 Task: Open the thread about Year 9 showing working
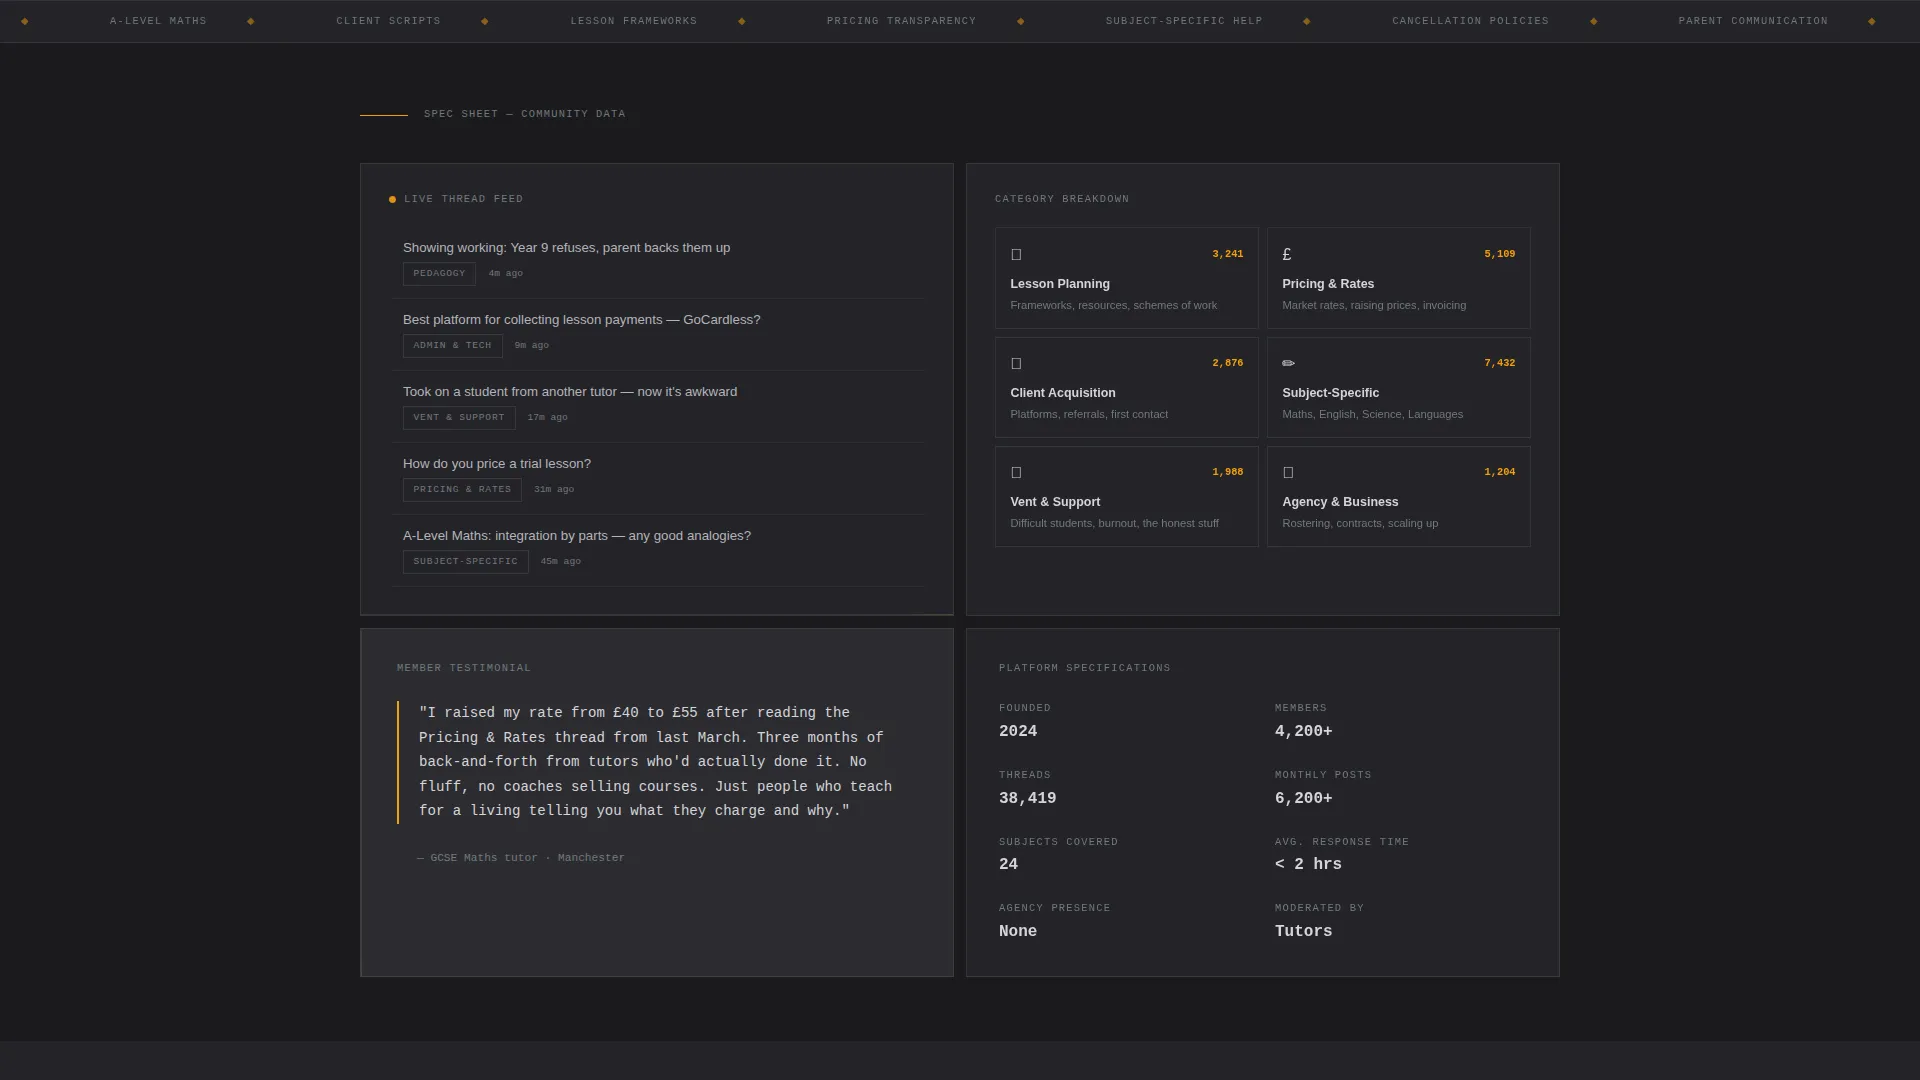coord(566,248)
